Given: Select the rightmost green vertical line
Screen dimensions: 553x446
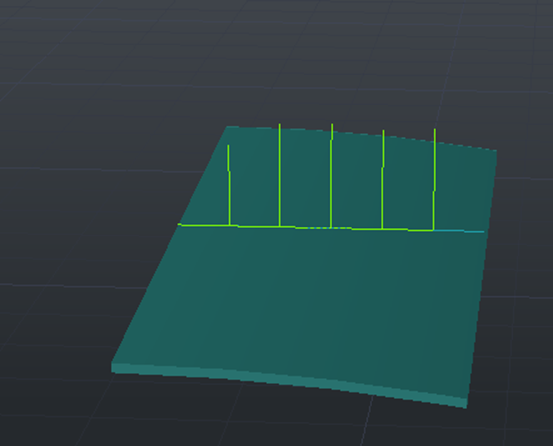Looking at the screenshot, I should (x=434, y=179).
